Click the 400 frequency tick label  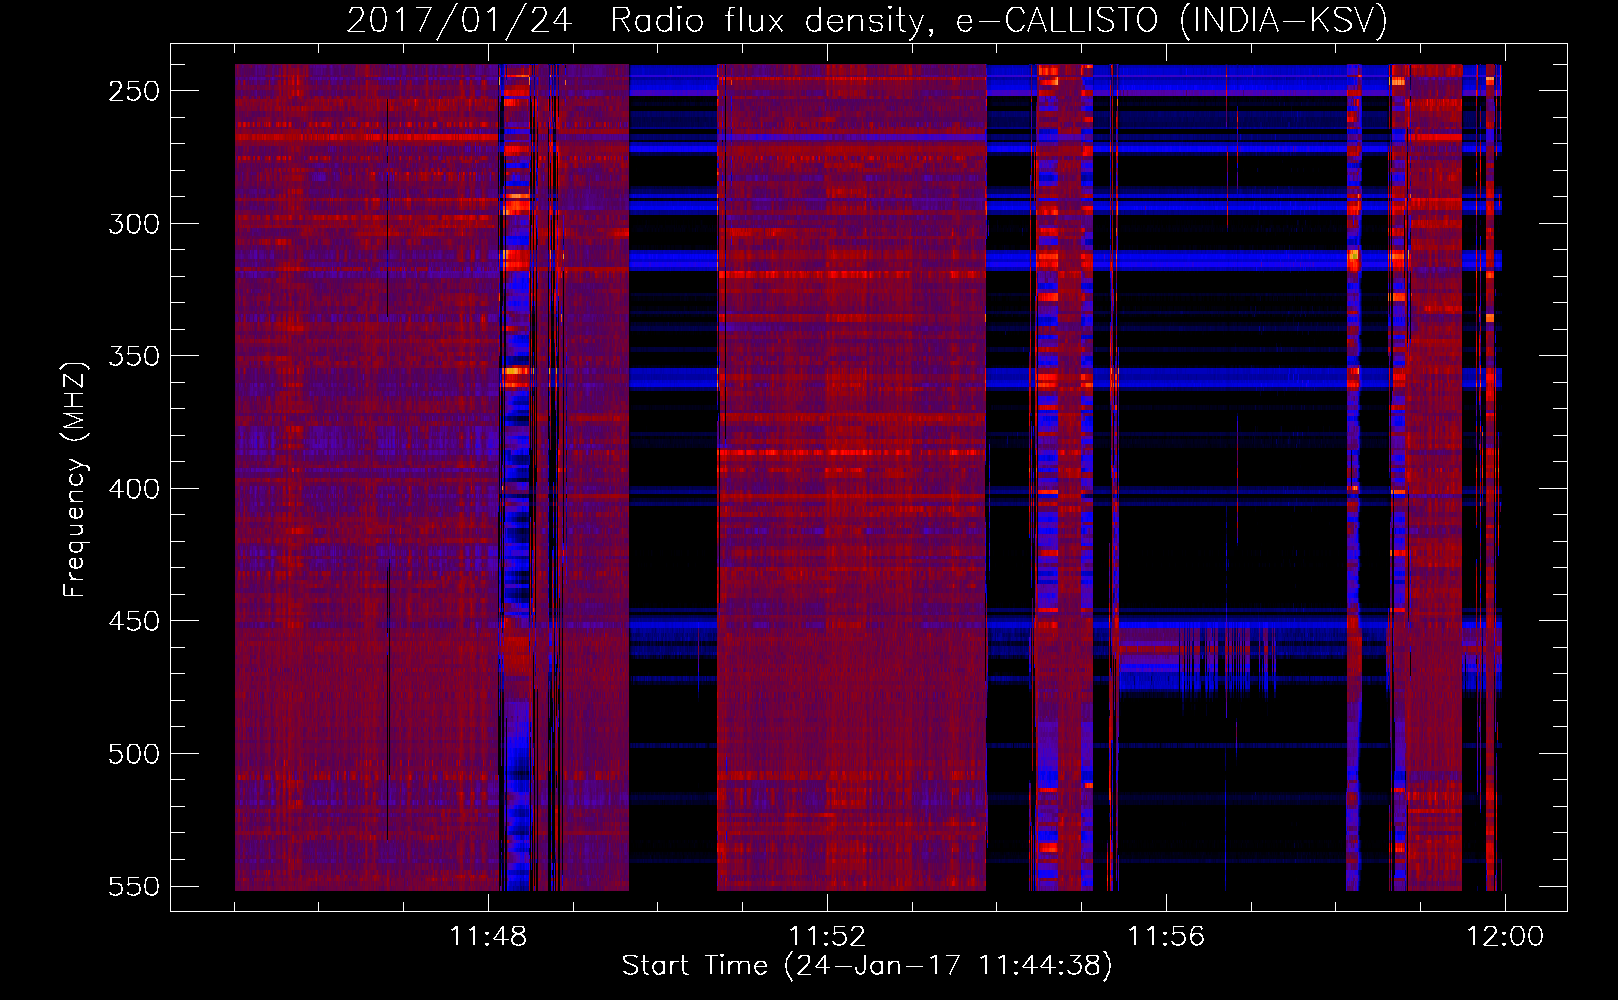coord(134,489)
